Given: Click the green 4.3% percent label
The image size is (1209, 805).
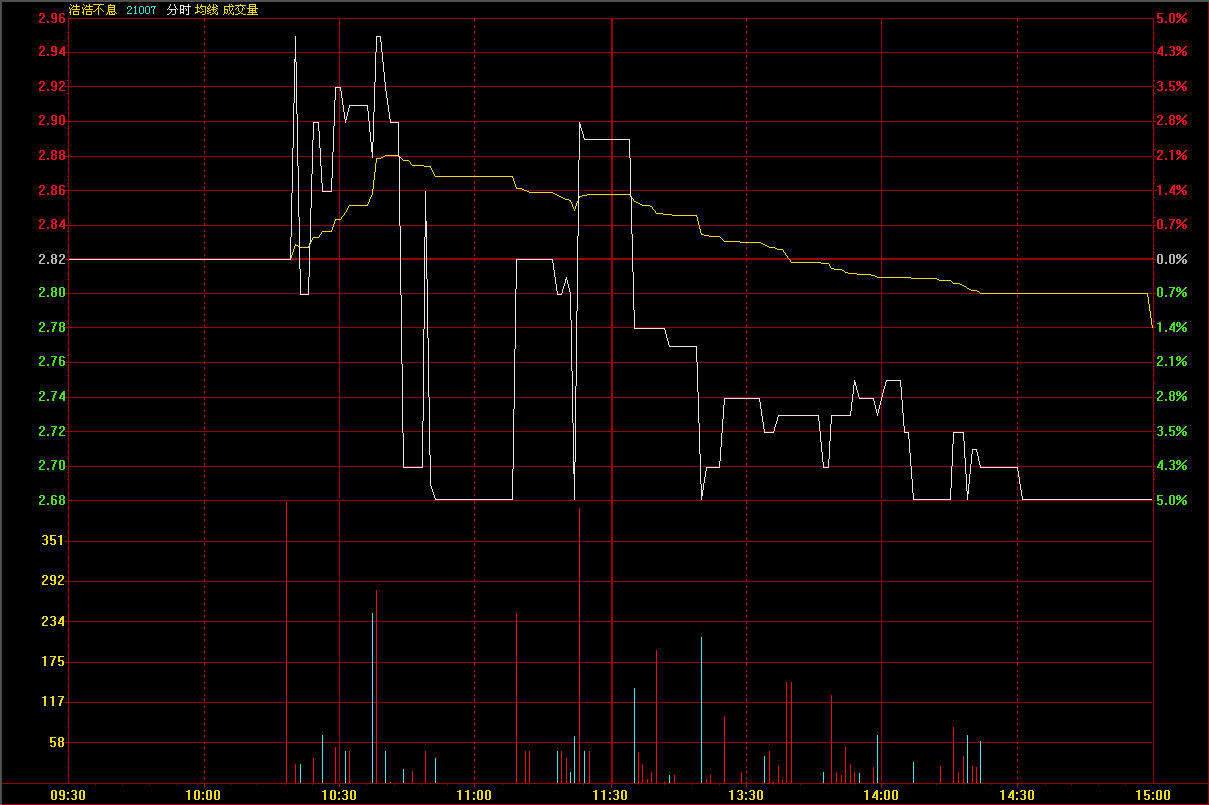Looking at the screenshot, I should pos(1171,466).
